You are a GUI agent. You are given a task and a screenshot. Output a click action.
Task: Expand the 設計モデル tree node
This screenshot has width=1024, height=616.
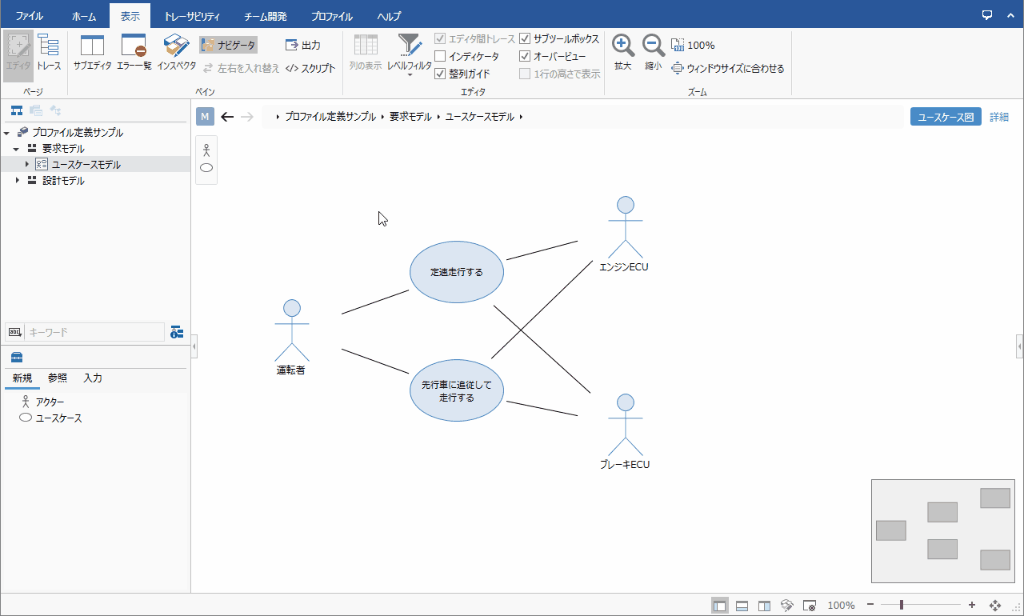[17, 181]
